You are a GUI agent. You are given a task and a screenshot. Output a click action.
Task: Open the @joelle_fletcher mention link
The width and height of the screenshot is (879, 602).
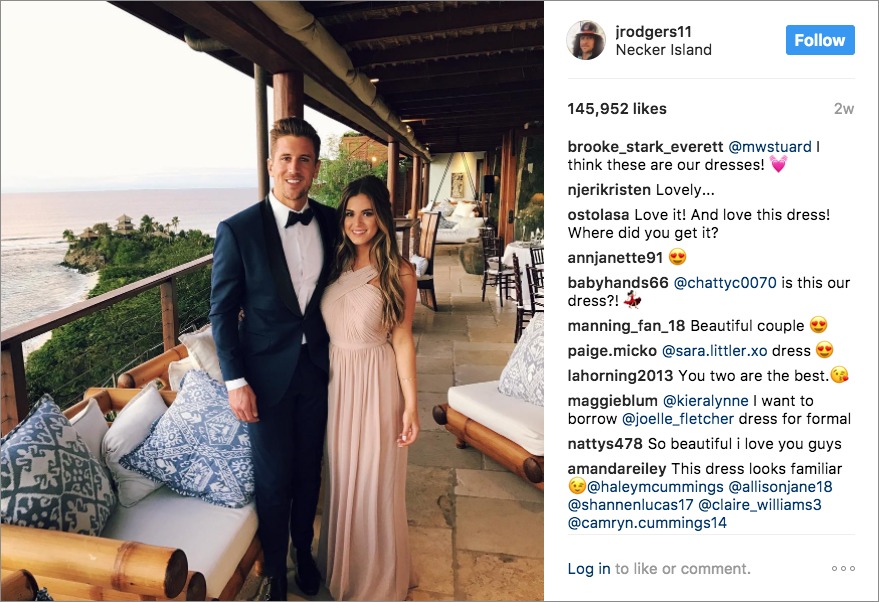(678, 419)
